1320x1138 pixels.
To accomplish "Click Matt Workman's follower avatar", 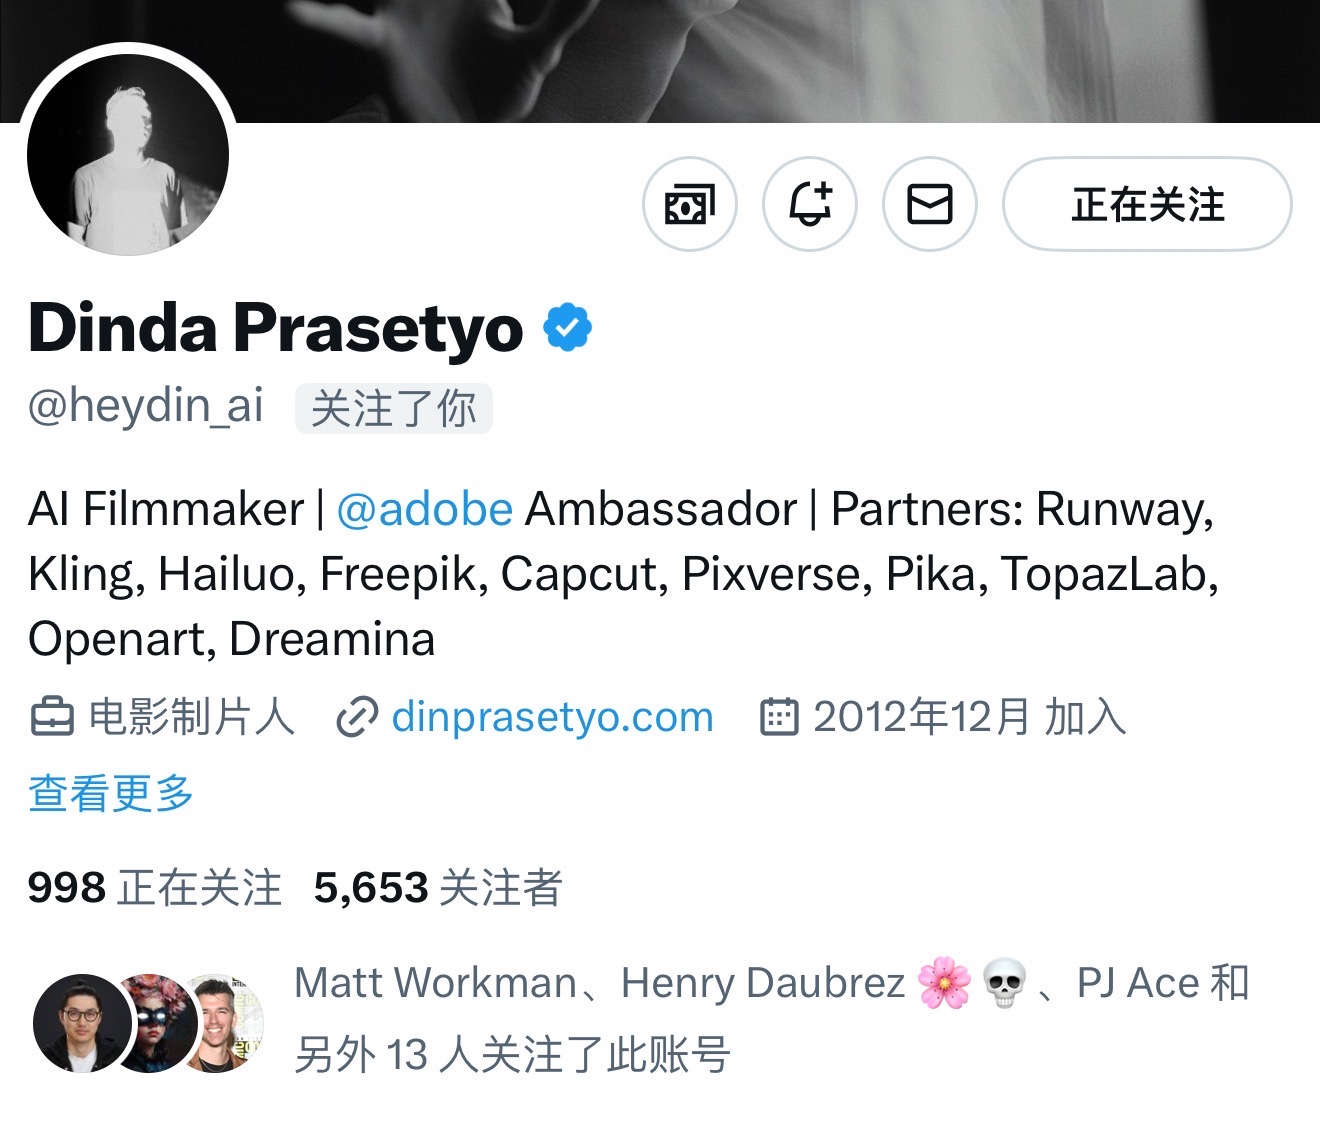I will click(82, 1023).
